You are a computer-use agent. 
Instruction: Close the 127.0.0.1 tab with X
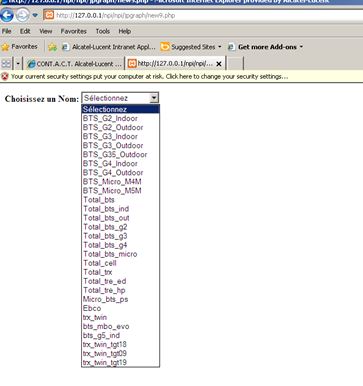(219, 64)
